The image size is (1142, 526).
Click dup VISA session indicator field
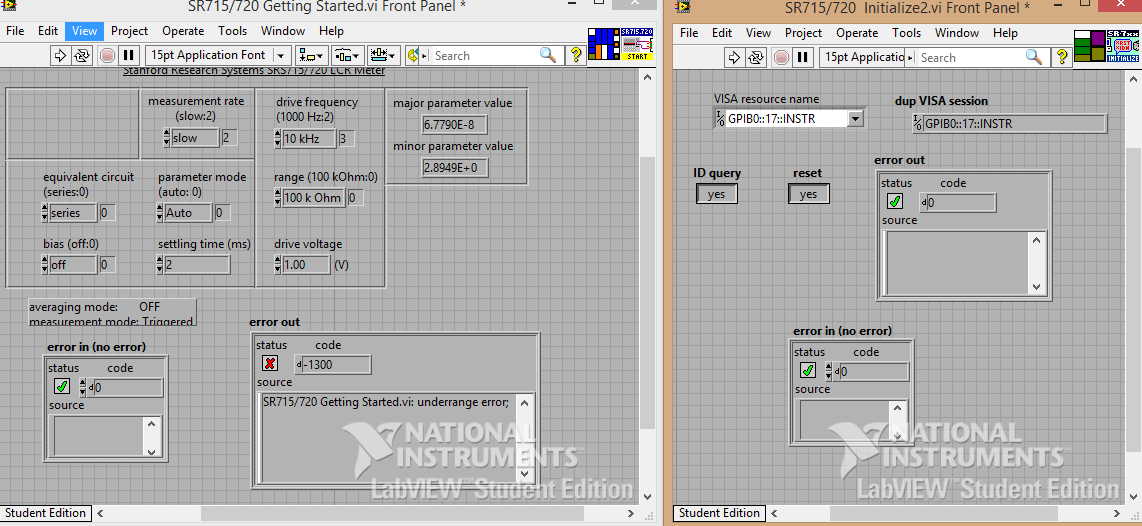pyautogui.click(x=1009, y=123)
